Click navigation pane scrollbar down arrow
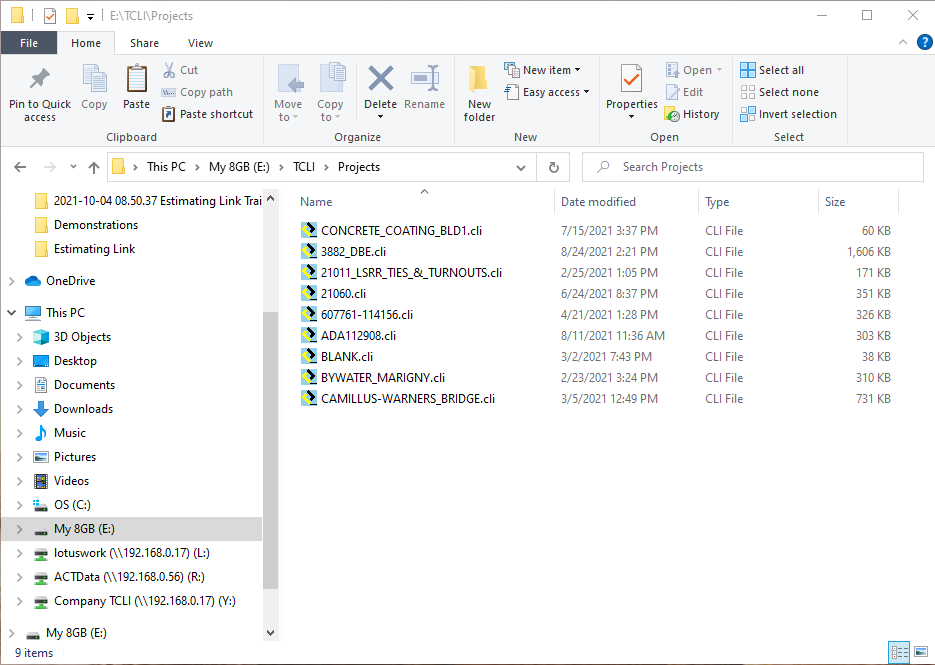The height and width of the screenshot is (665, 935). [x=271, y=633]
